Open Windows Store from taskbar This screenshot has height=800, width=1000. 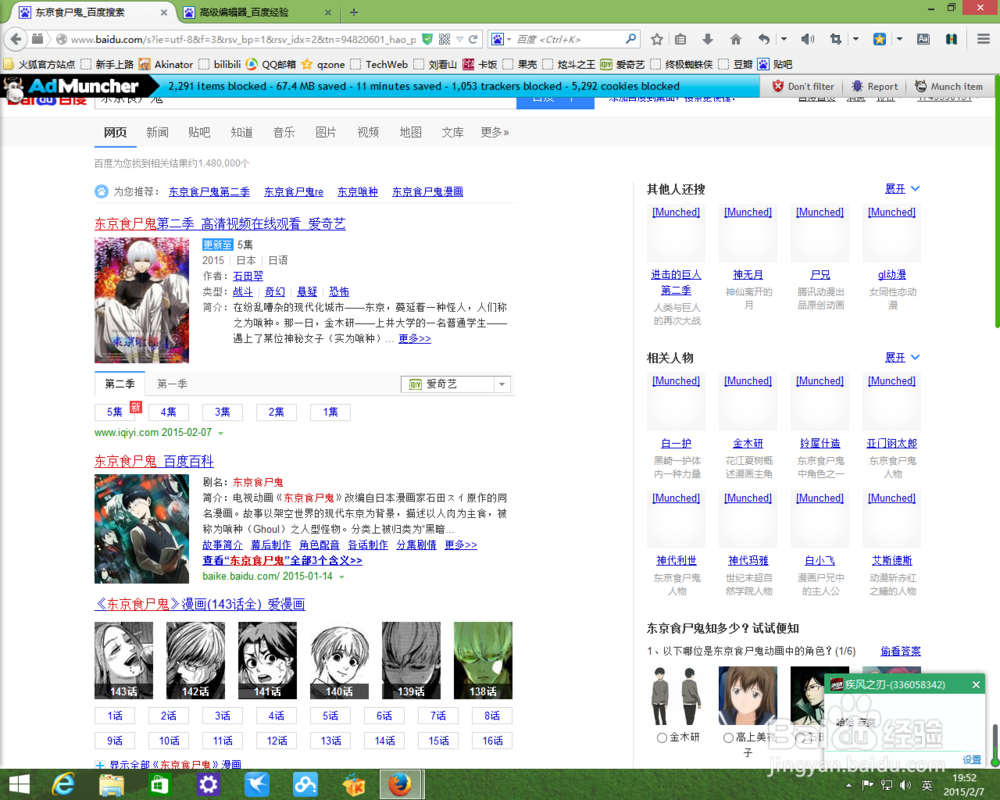coord(159,784)
